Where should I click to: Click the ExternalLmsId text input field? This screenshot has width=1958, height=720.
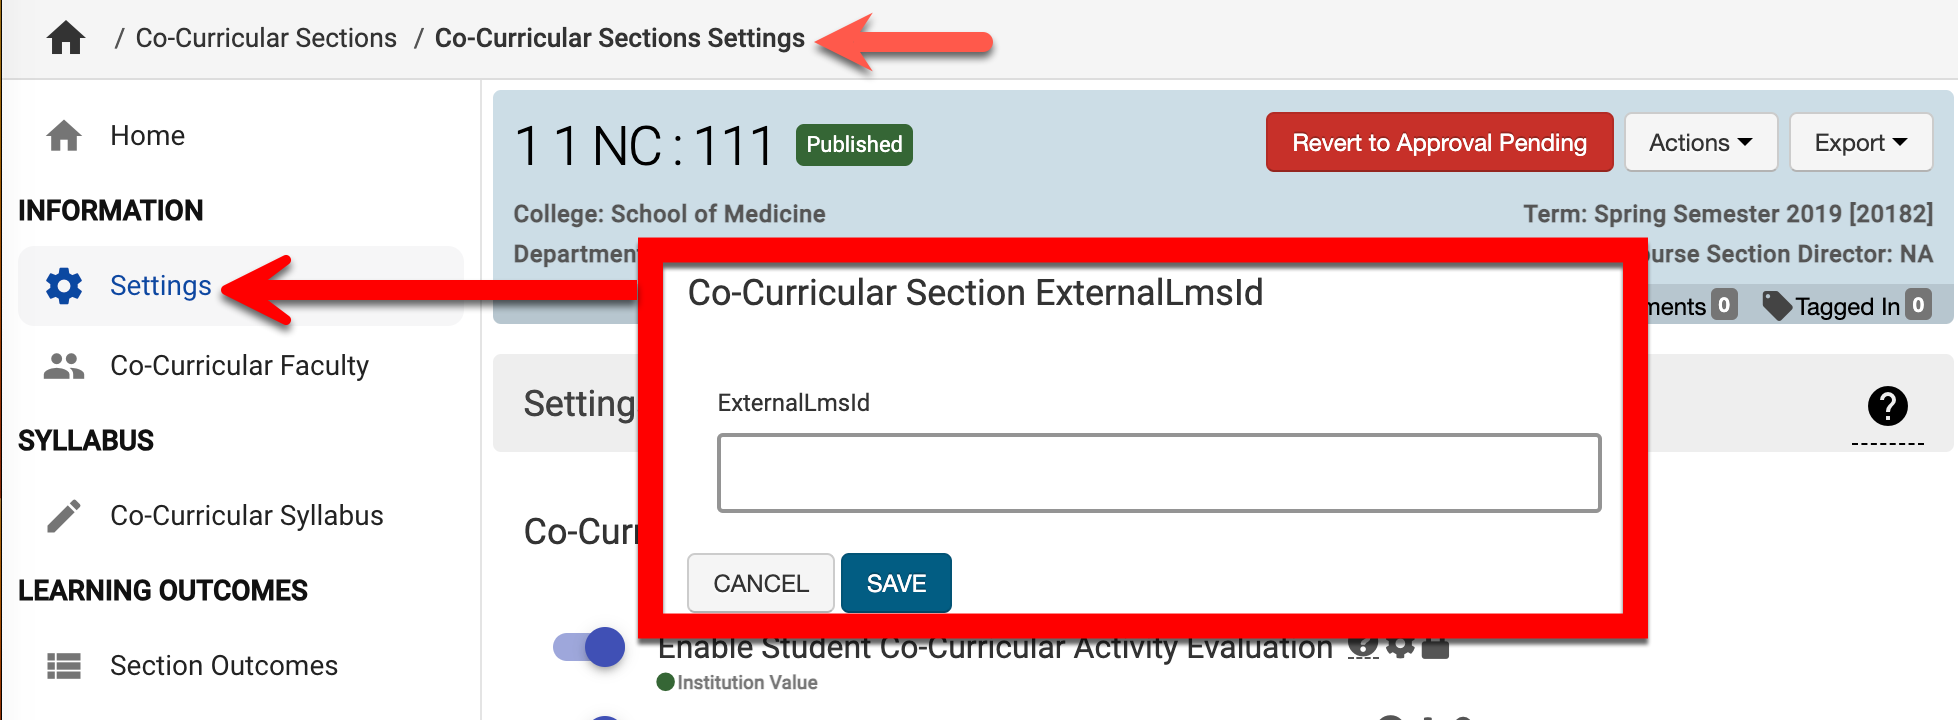pos(1158,473)
